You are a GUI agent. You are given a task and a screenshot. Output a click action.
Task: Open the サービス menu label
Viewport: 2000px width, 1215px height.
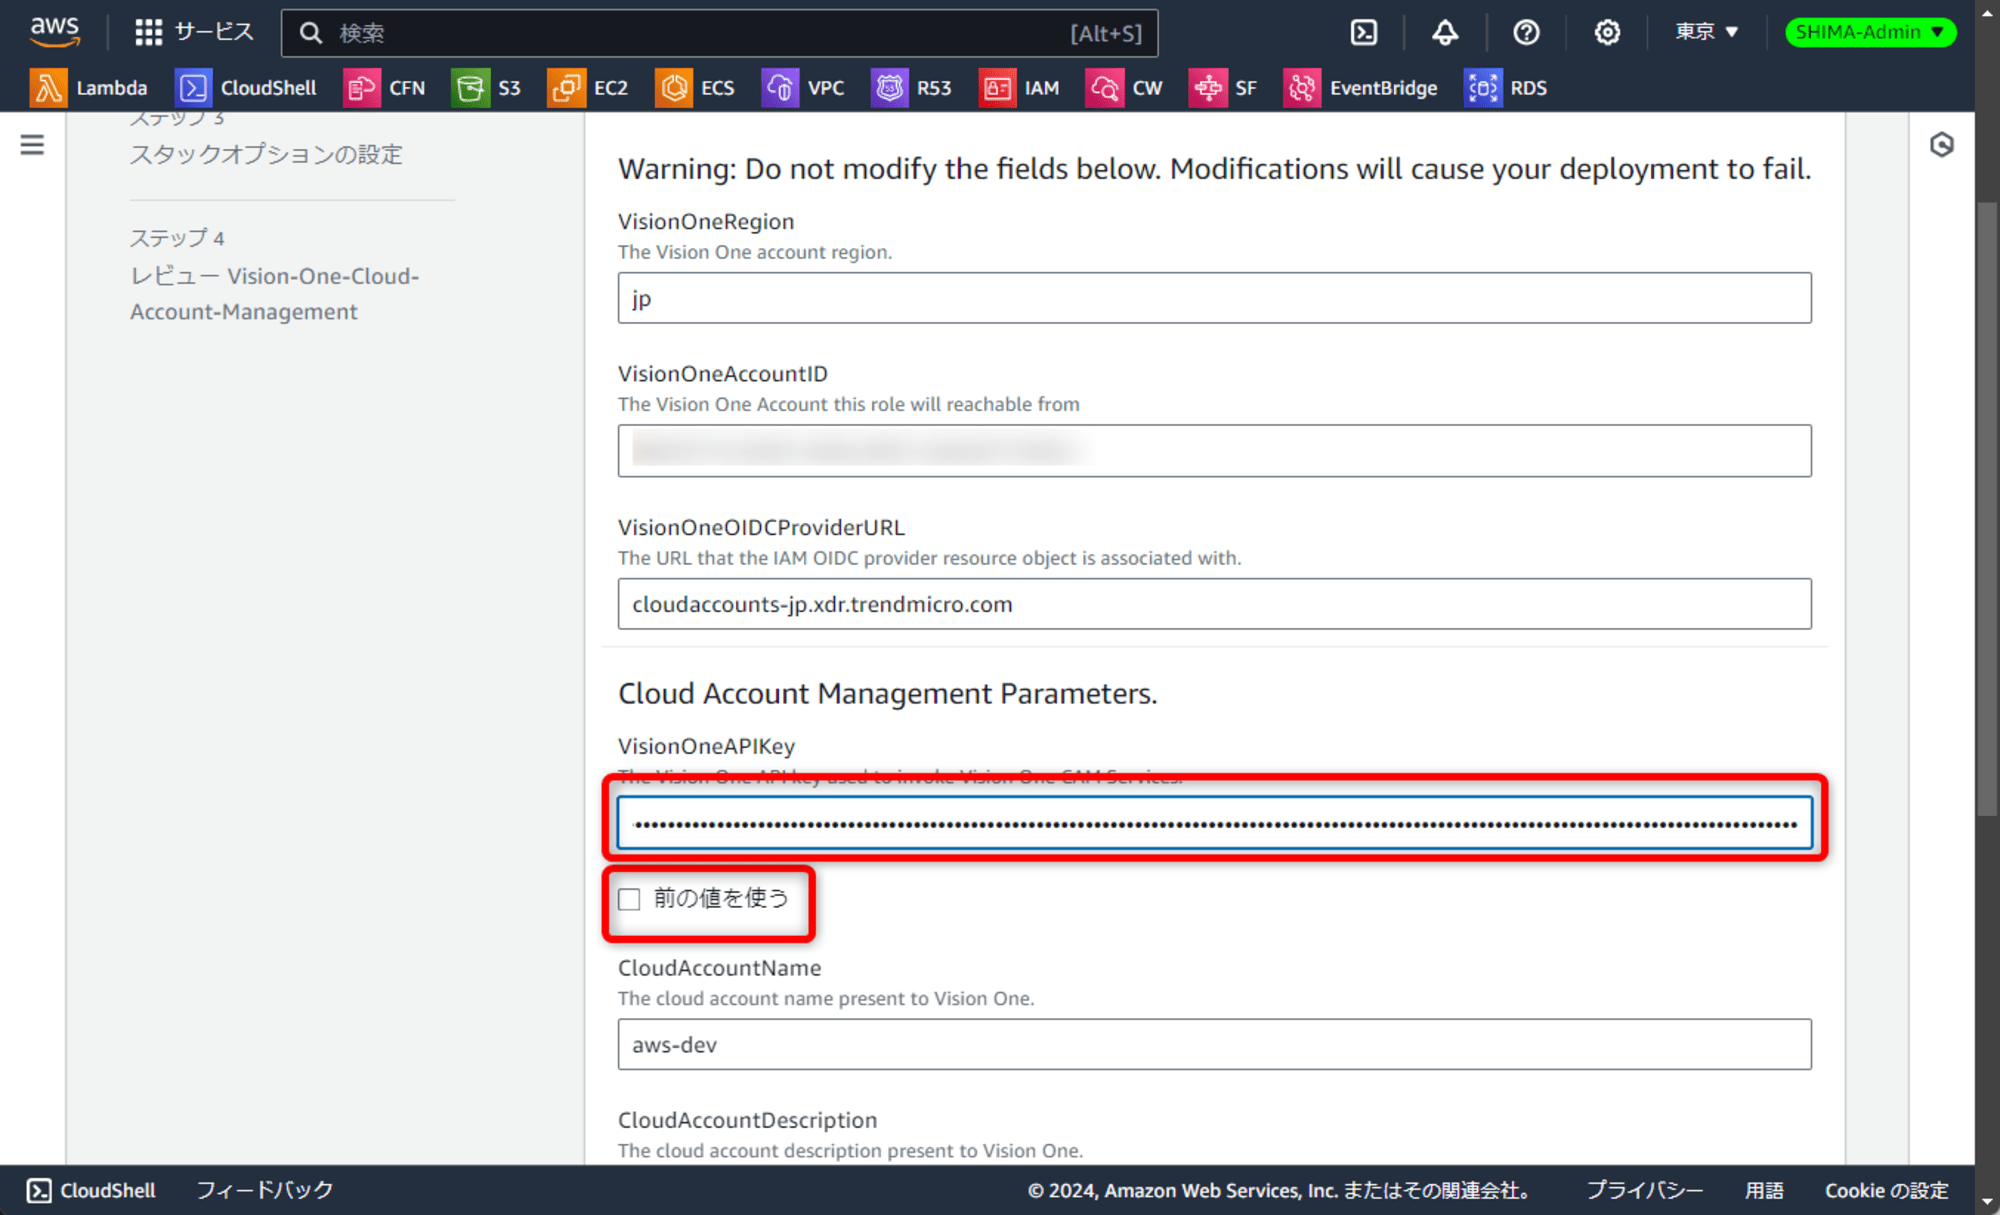214,33
